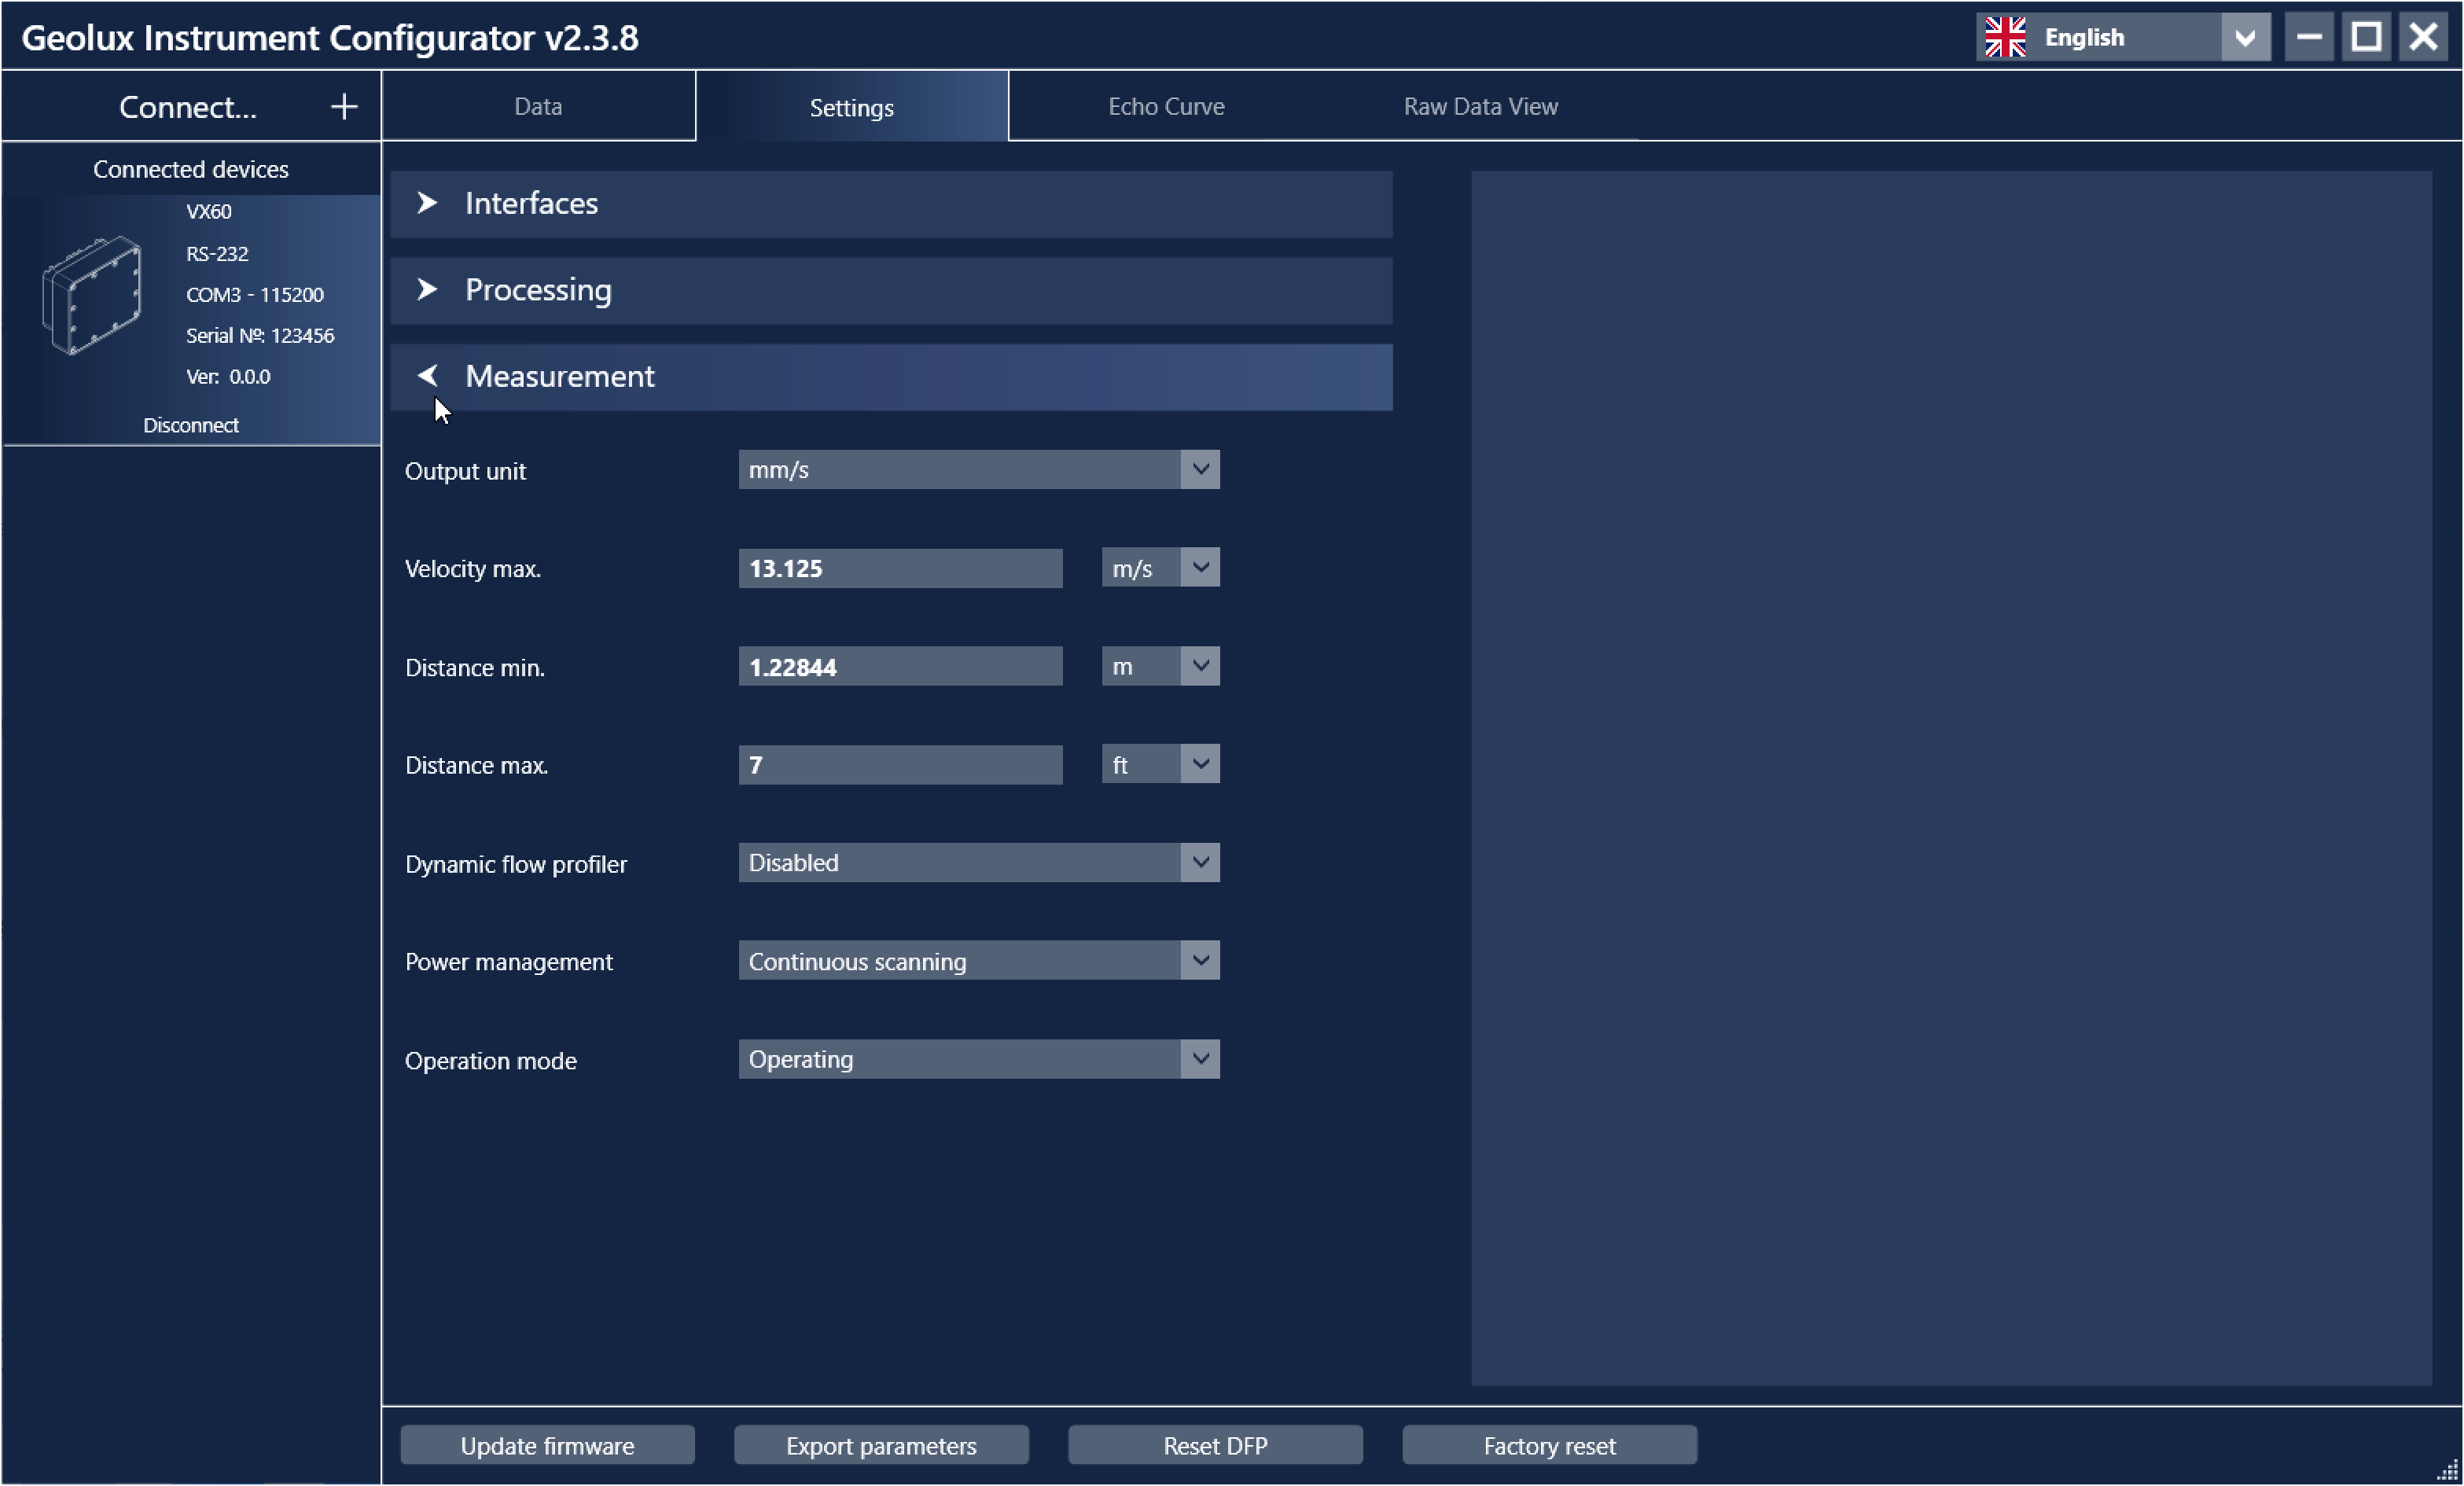Viewport: 2464px width, 1486px height.
Task: Expand the Processing section arrow
Action: [427, 290]
